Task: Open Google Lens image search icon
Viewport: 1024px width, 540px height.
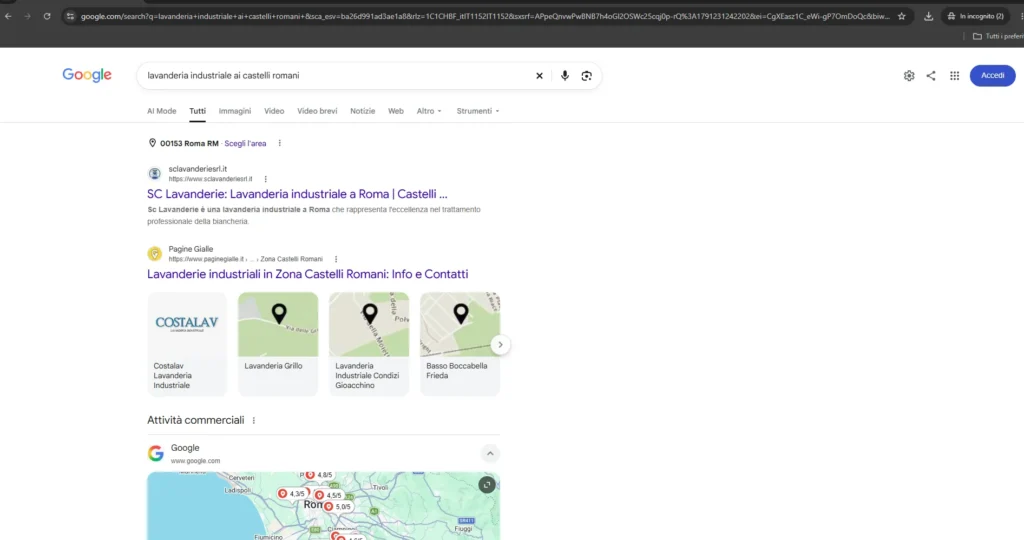Action: point(586,76)
